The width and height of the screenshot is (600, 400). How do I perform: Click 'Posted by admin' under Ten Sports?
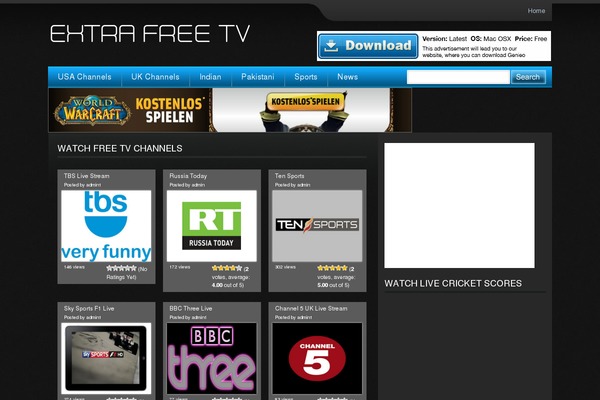tap(292, 185)
